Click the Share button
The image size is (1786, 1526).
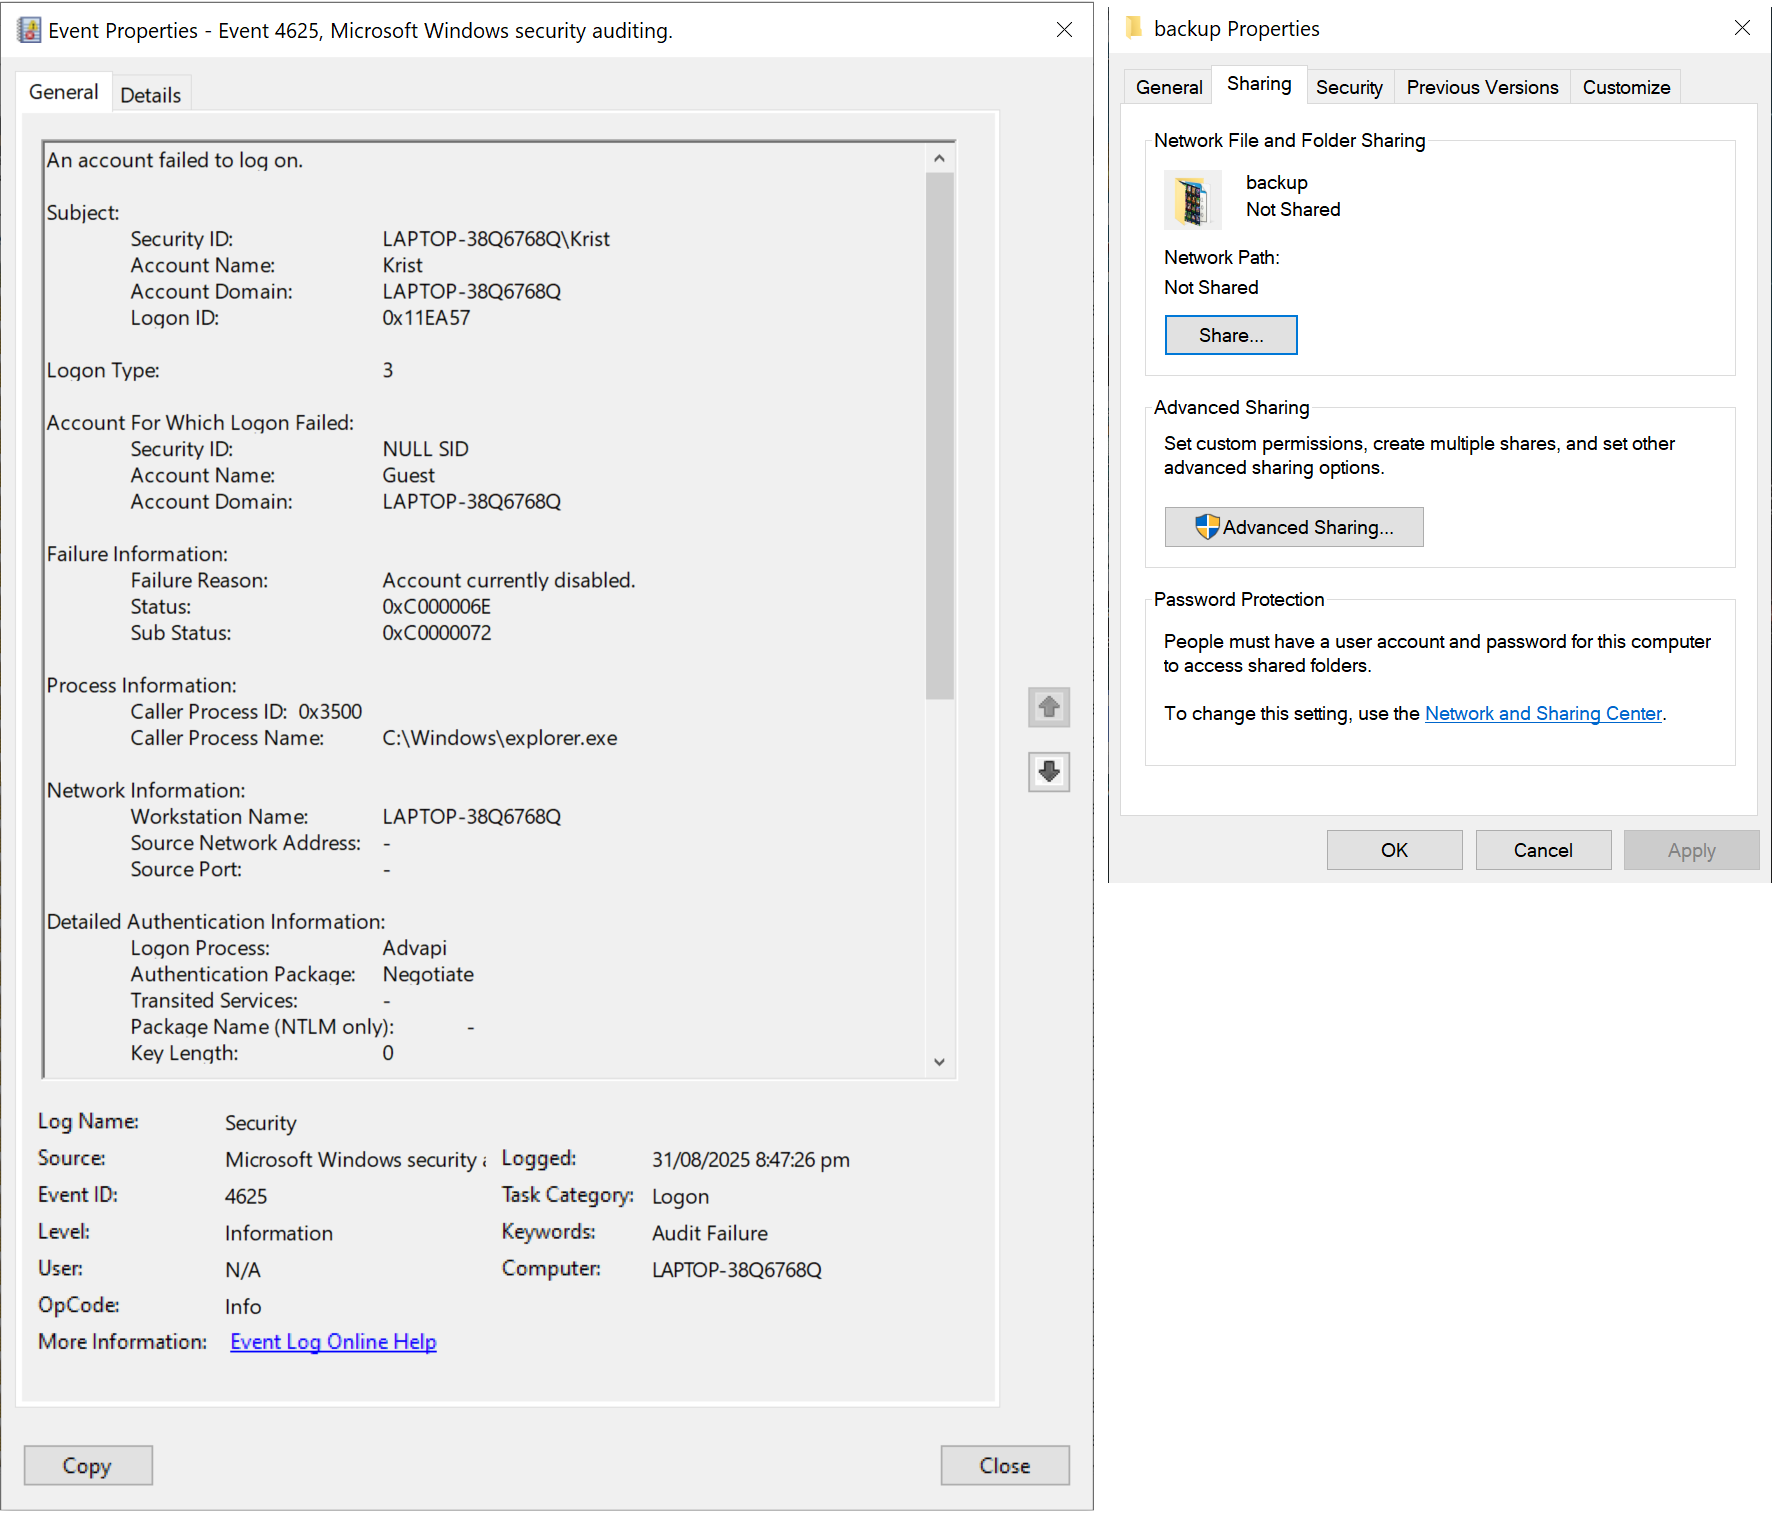click(1230, 335)
